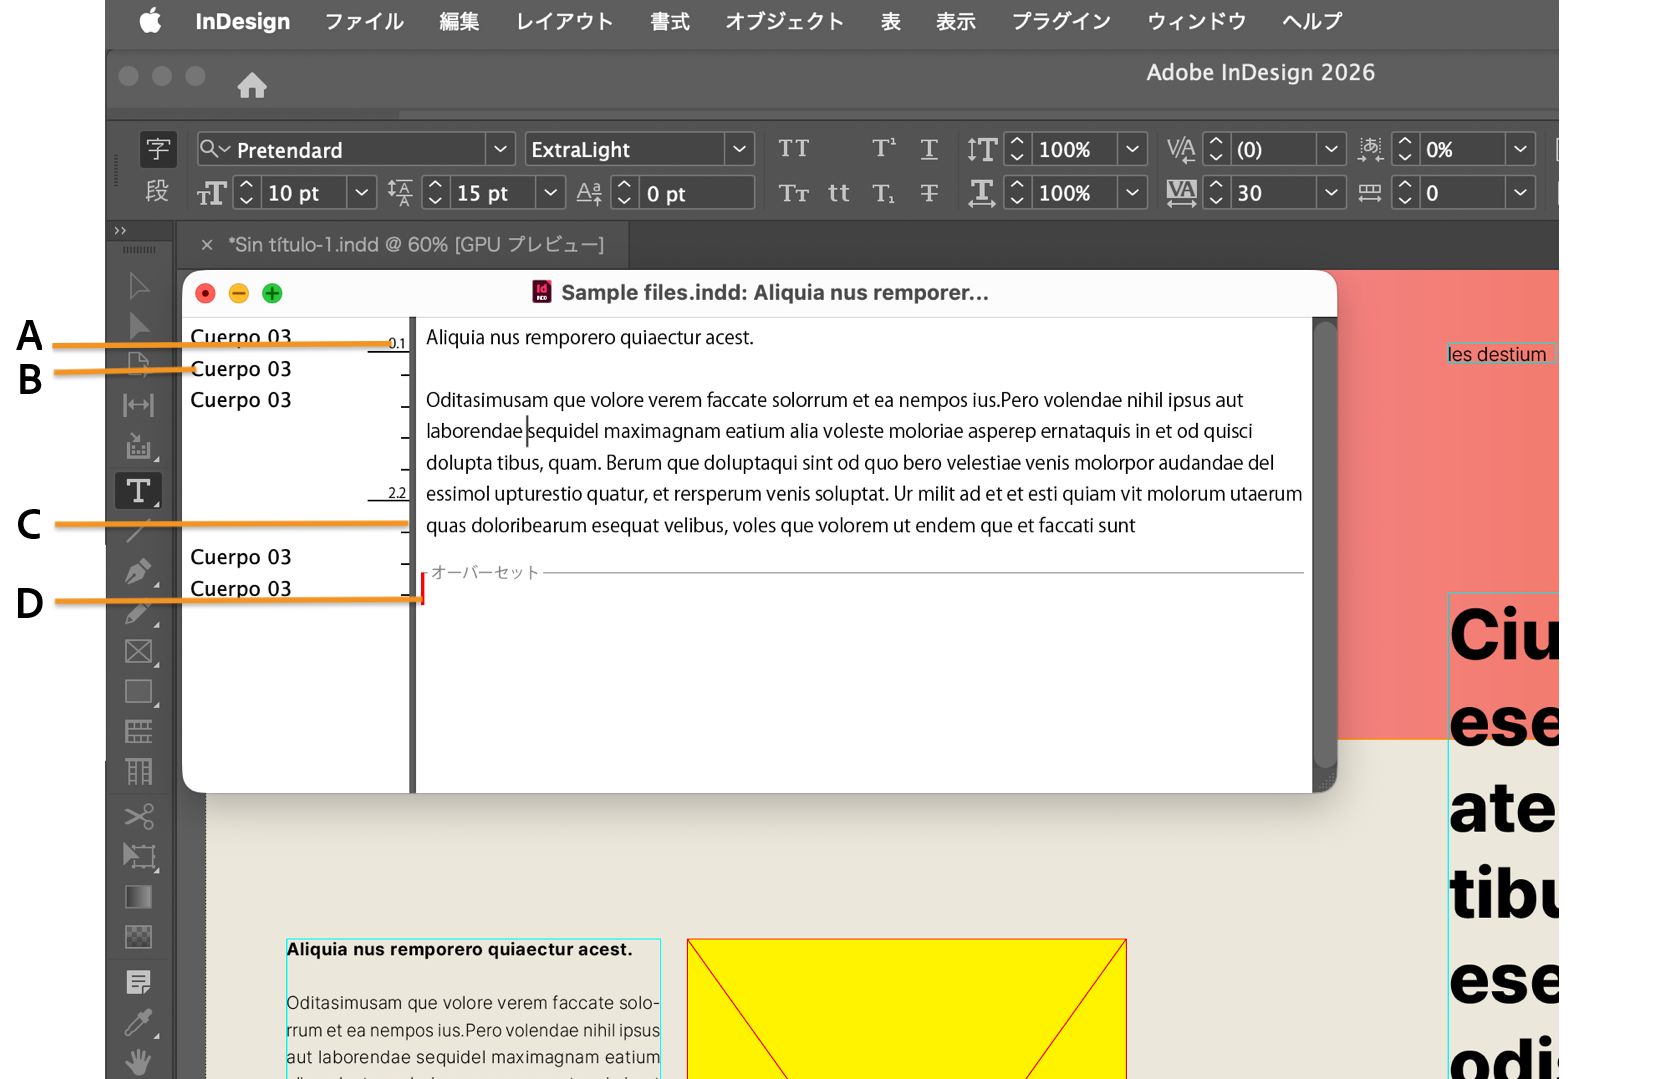Toggle Underline formatting
The image size is (1670, 1079).
click(929, 149)
